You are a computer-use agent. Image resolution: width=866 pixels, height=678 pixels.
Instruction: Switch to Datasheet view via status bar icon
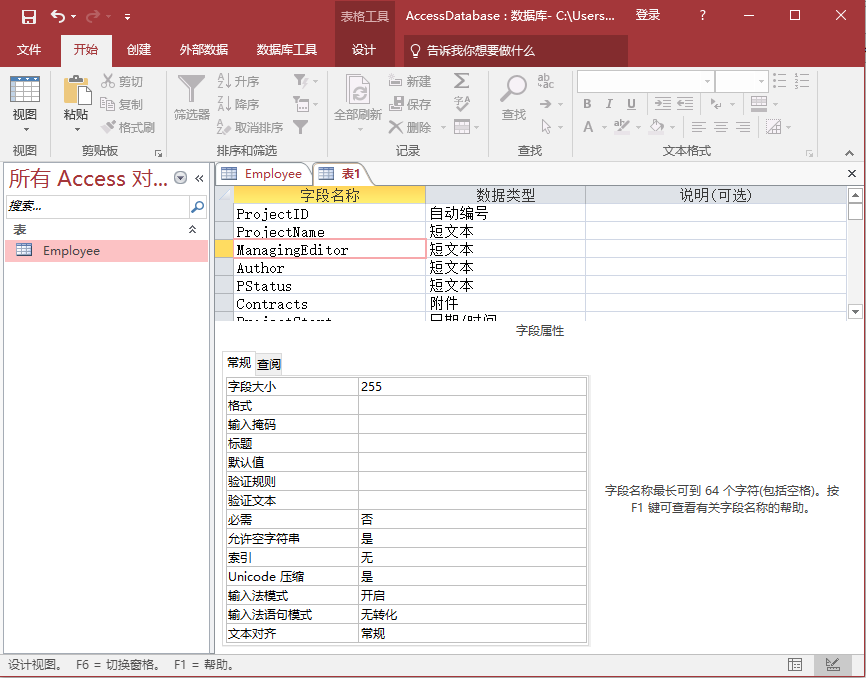(x=795, y=664)
